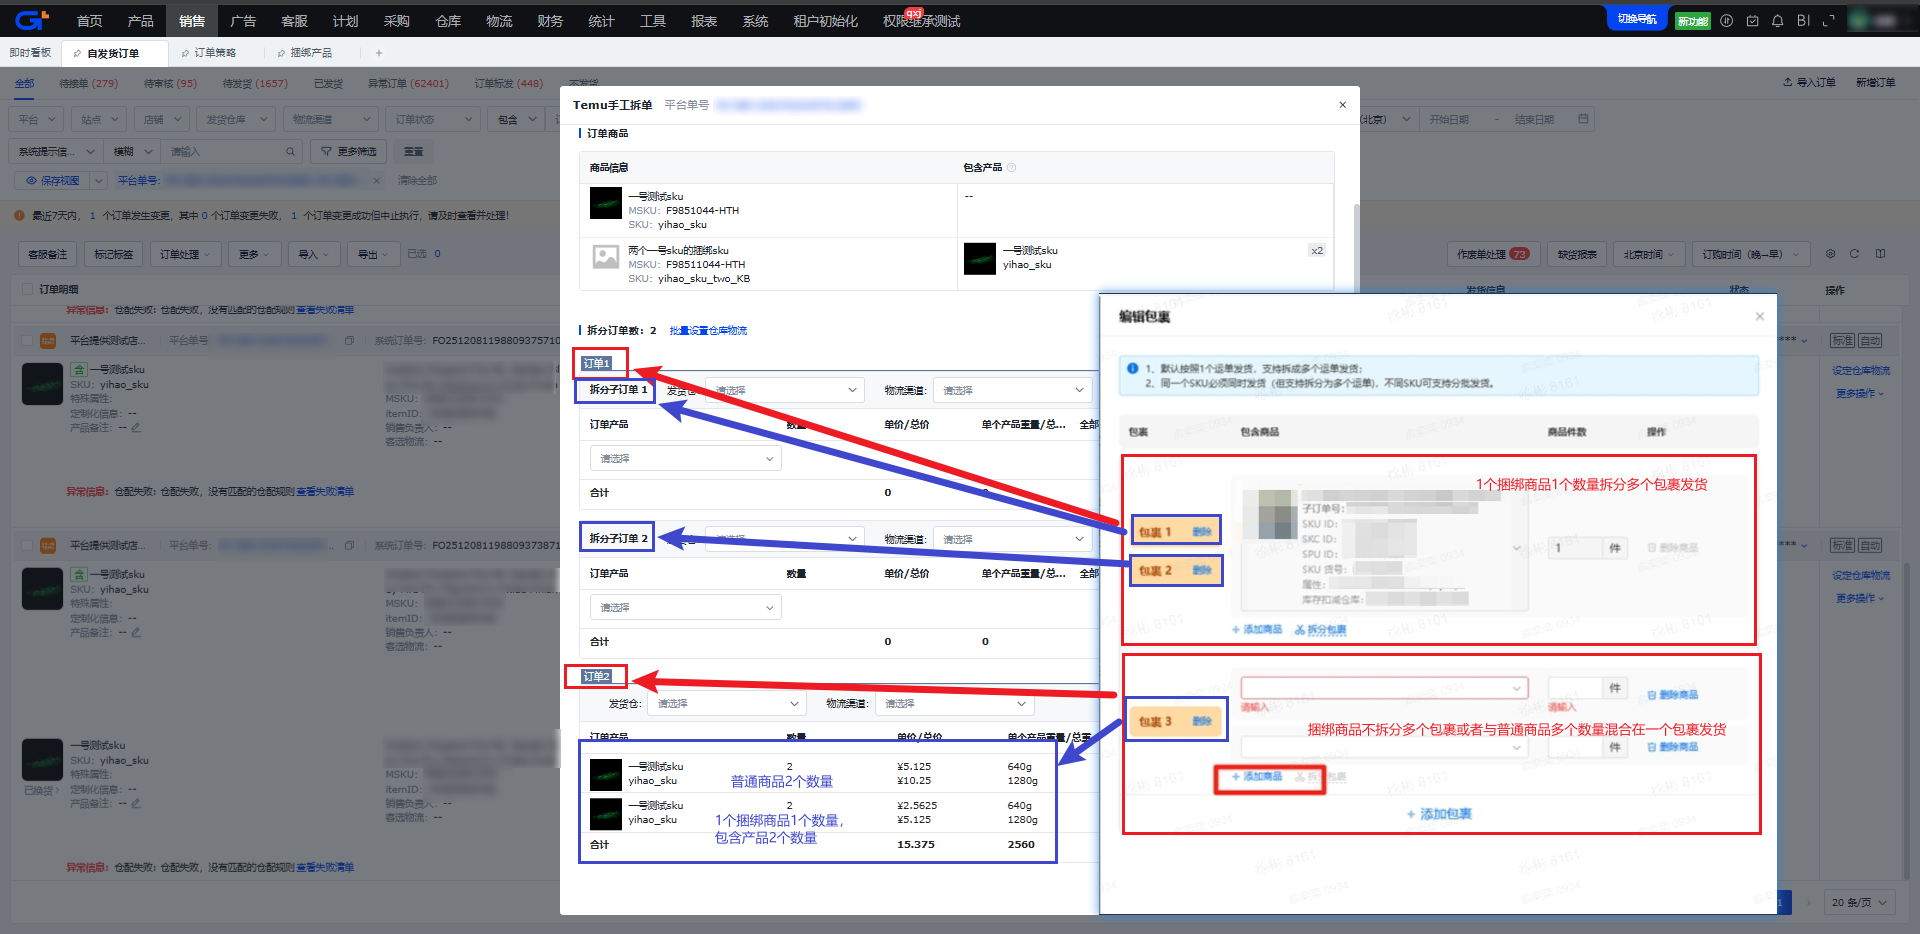The height and width of the screenshot is (934, 1920).
Task: Refresh the order list
Action: tap(1854, 254)
